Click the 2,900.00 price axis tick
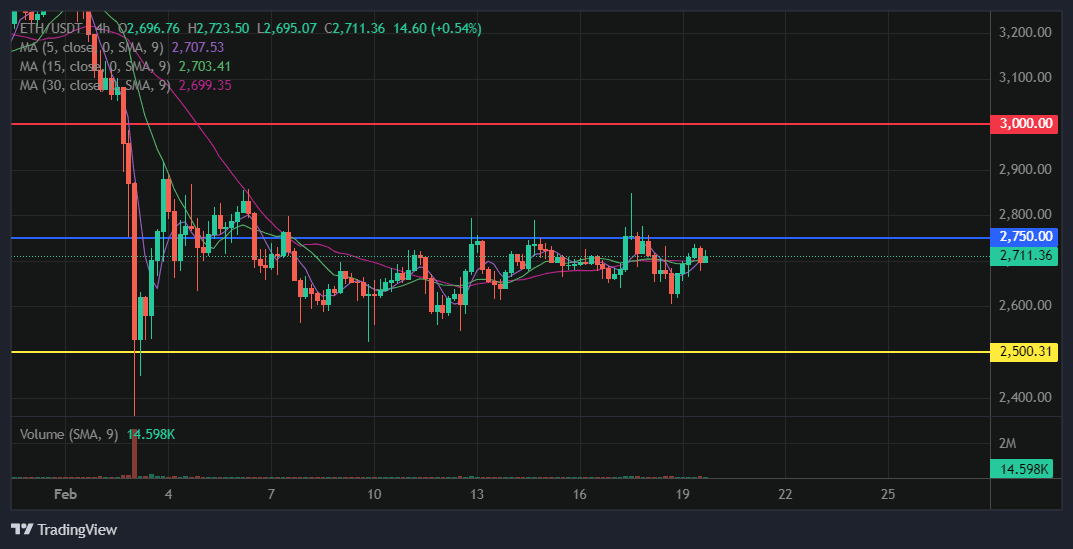1073x549 pixels. tap(1025, 169)
